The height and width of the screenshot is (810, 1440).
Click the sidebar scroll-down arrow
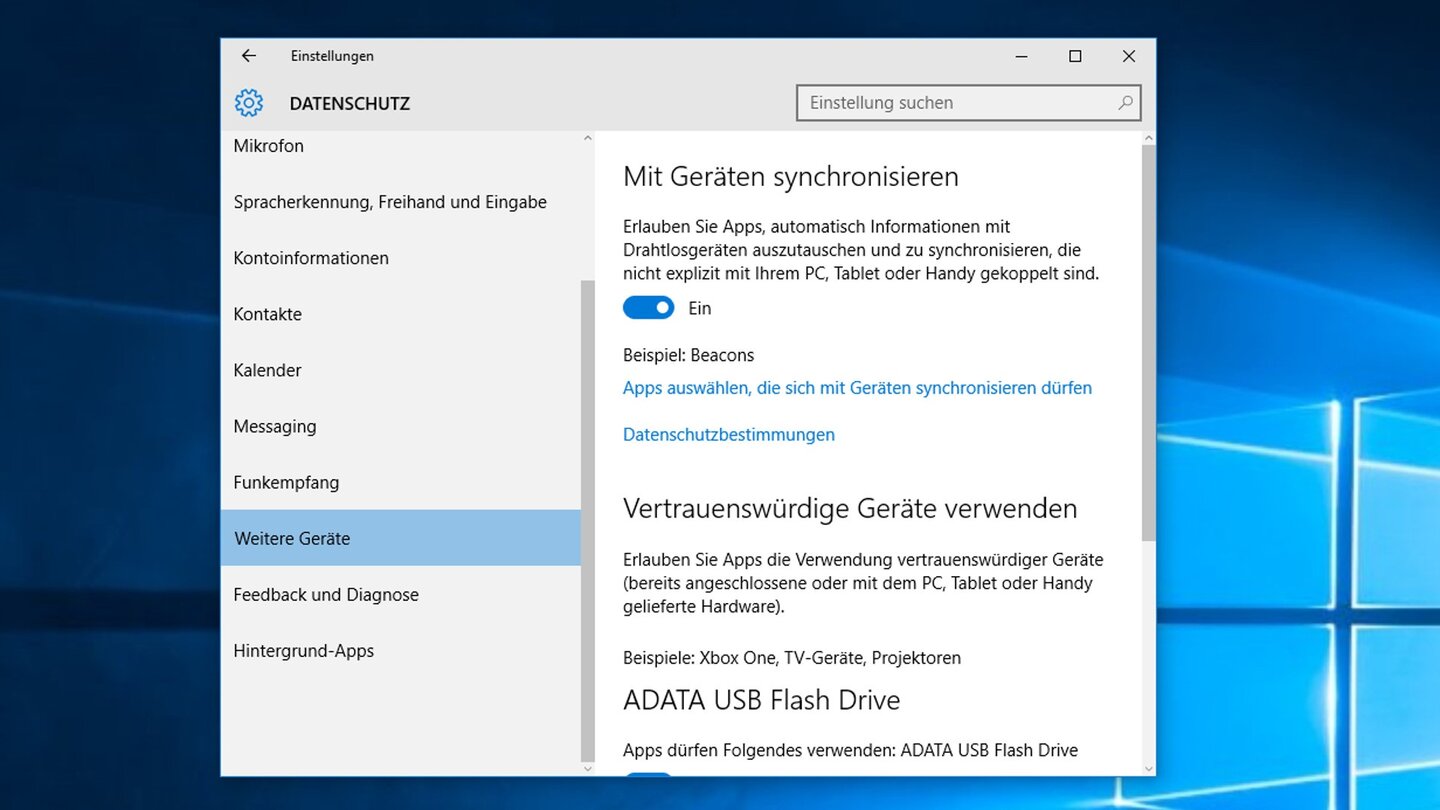[587, 767]
